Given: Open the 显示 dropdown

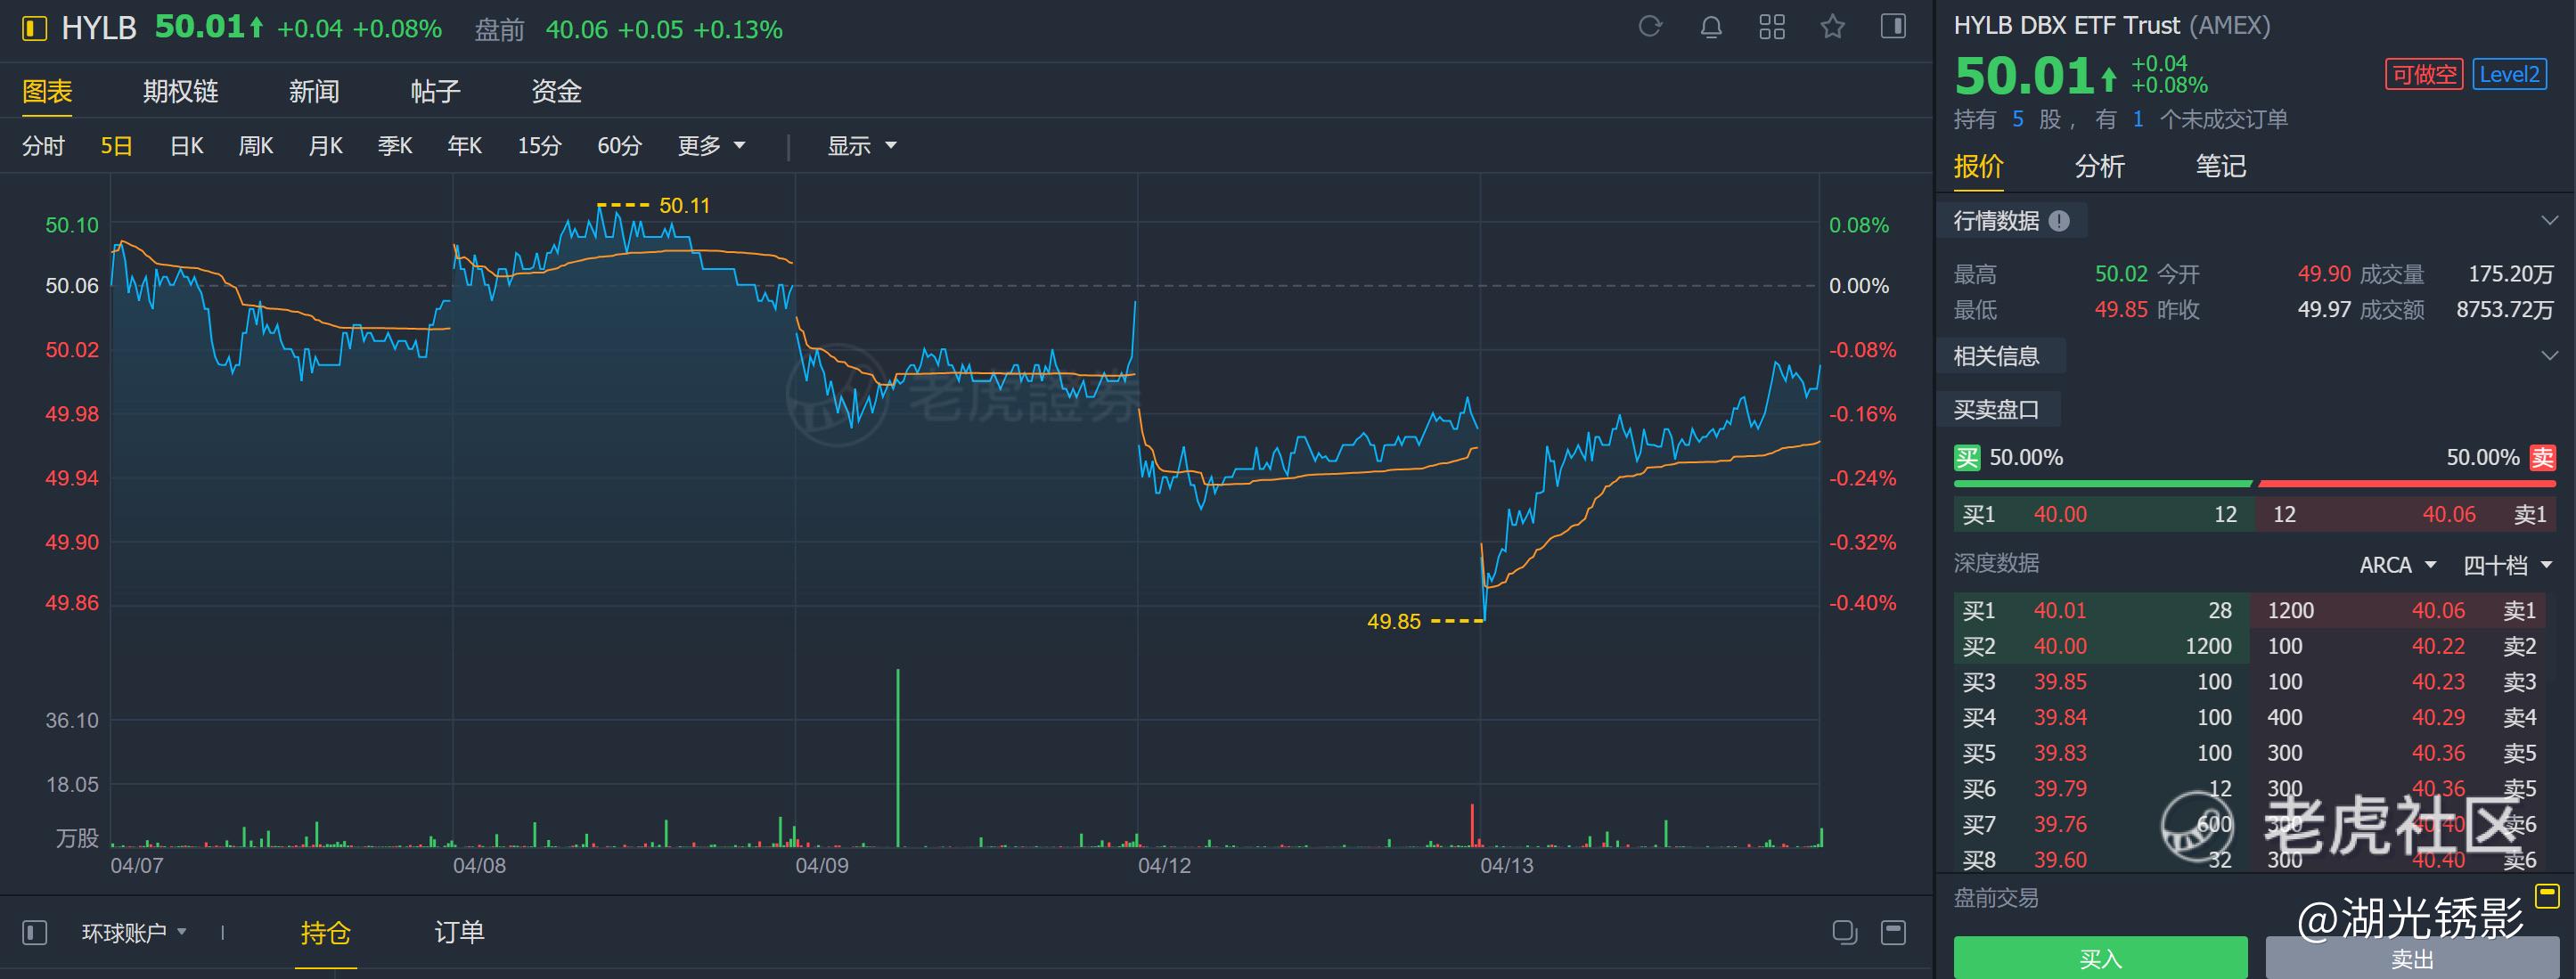Looking at the screenshot, I should (x=861, y=146).
